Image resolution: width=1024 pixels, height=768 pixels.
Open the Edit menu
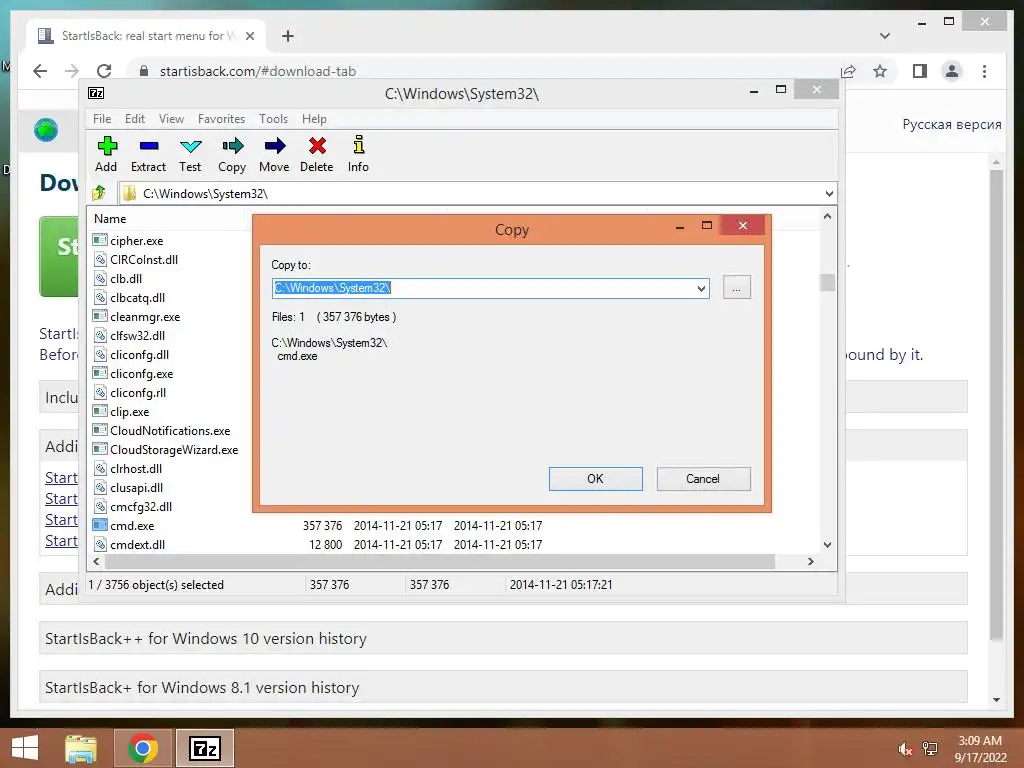[x=135, y=119]
